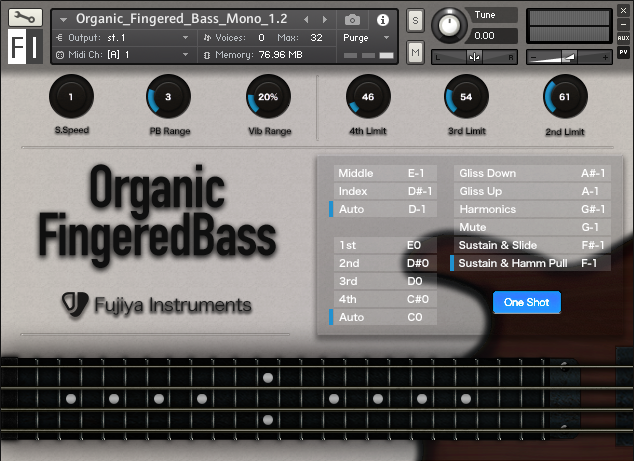Image resolution: width=634 pixels, height=461 pixels.
Task: Expand the Output st. 1 dropdown
Action: tap(185, 38)
